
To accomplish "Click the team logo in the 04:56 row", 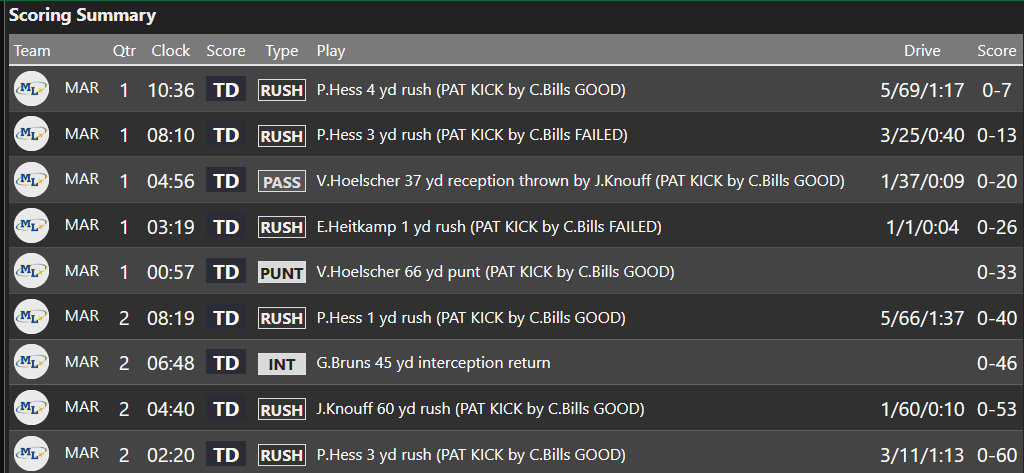I will (31, 180).
